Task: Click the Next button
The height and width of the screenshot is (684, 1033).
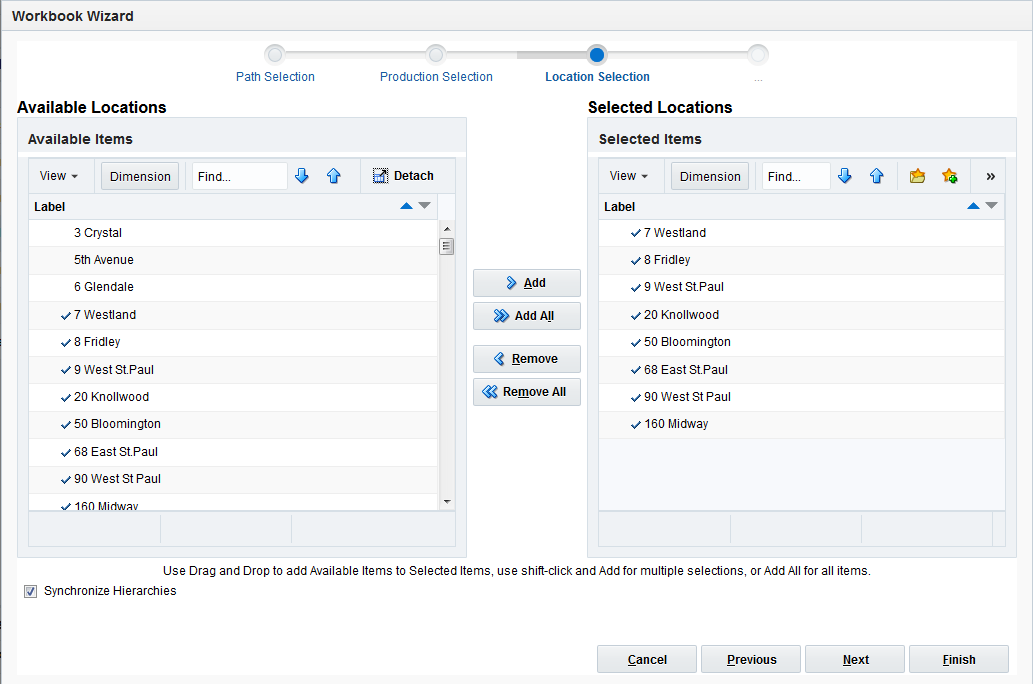Action: pos(855,659)
